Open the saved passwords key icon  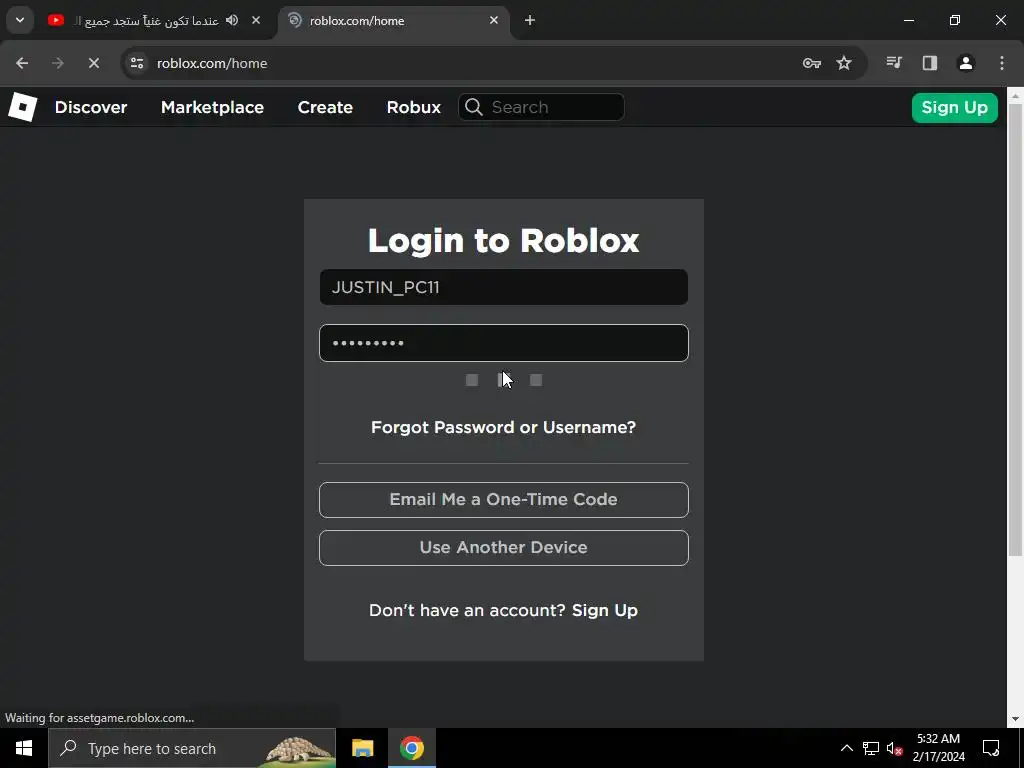point(812,63)
